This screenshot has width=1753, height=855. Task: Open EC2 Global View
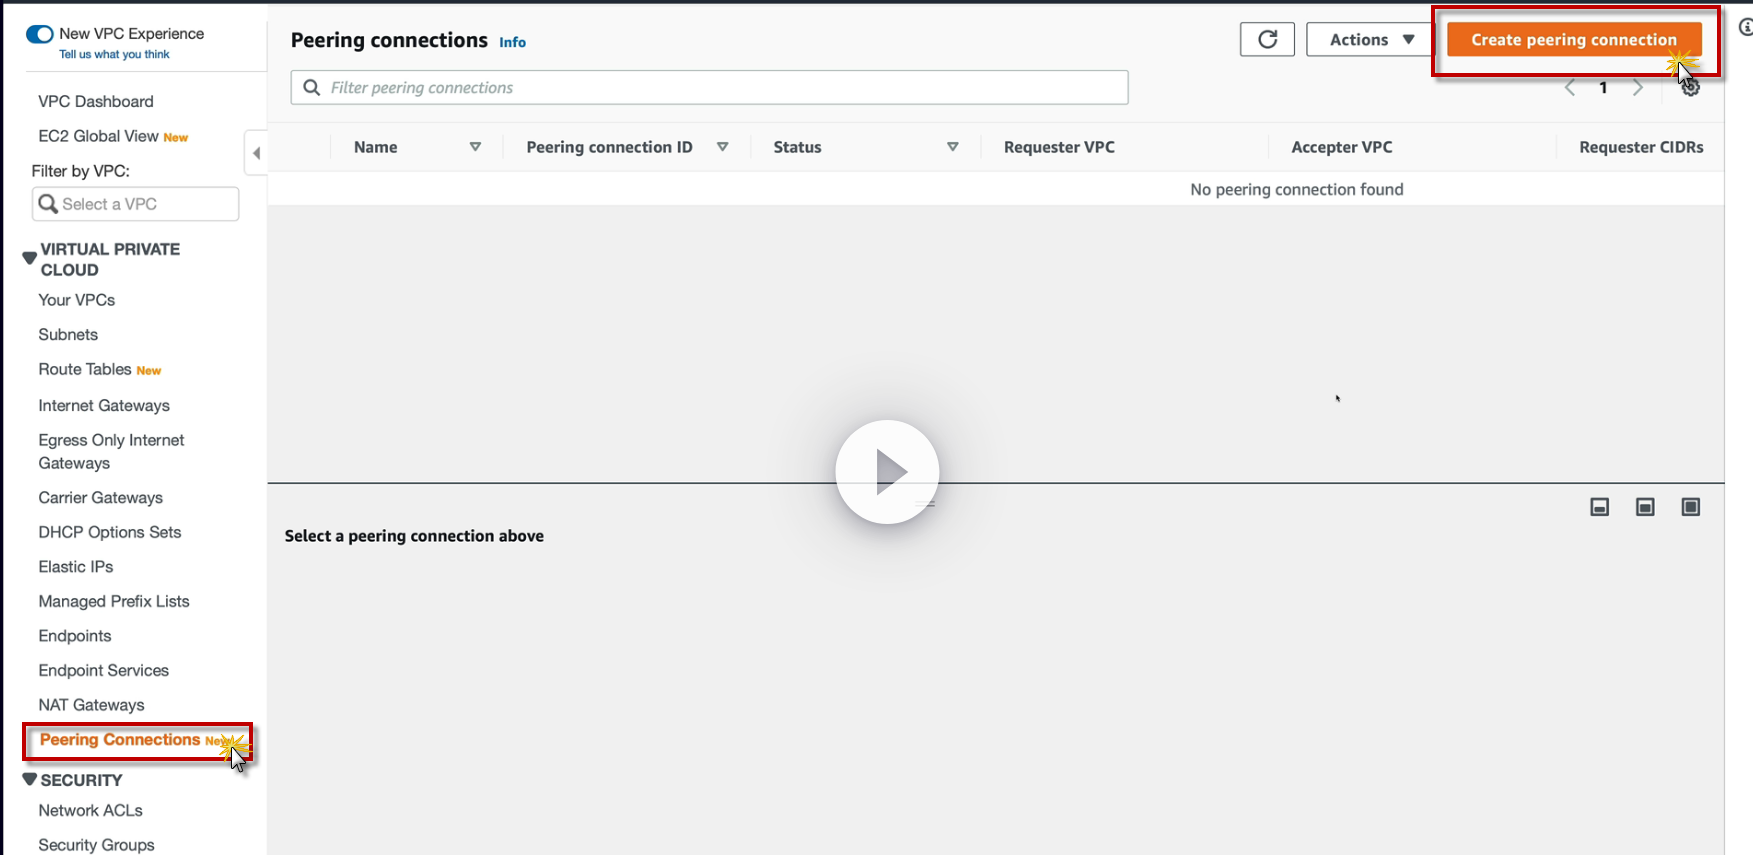click(98, 136)
